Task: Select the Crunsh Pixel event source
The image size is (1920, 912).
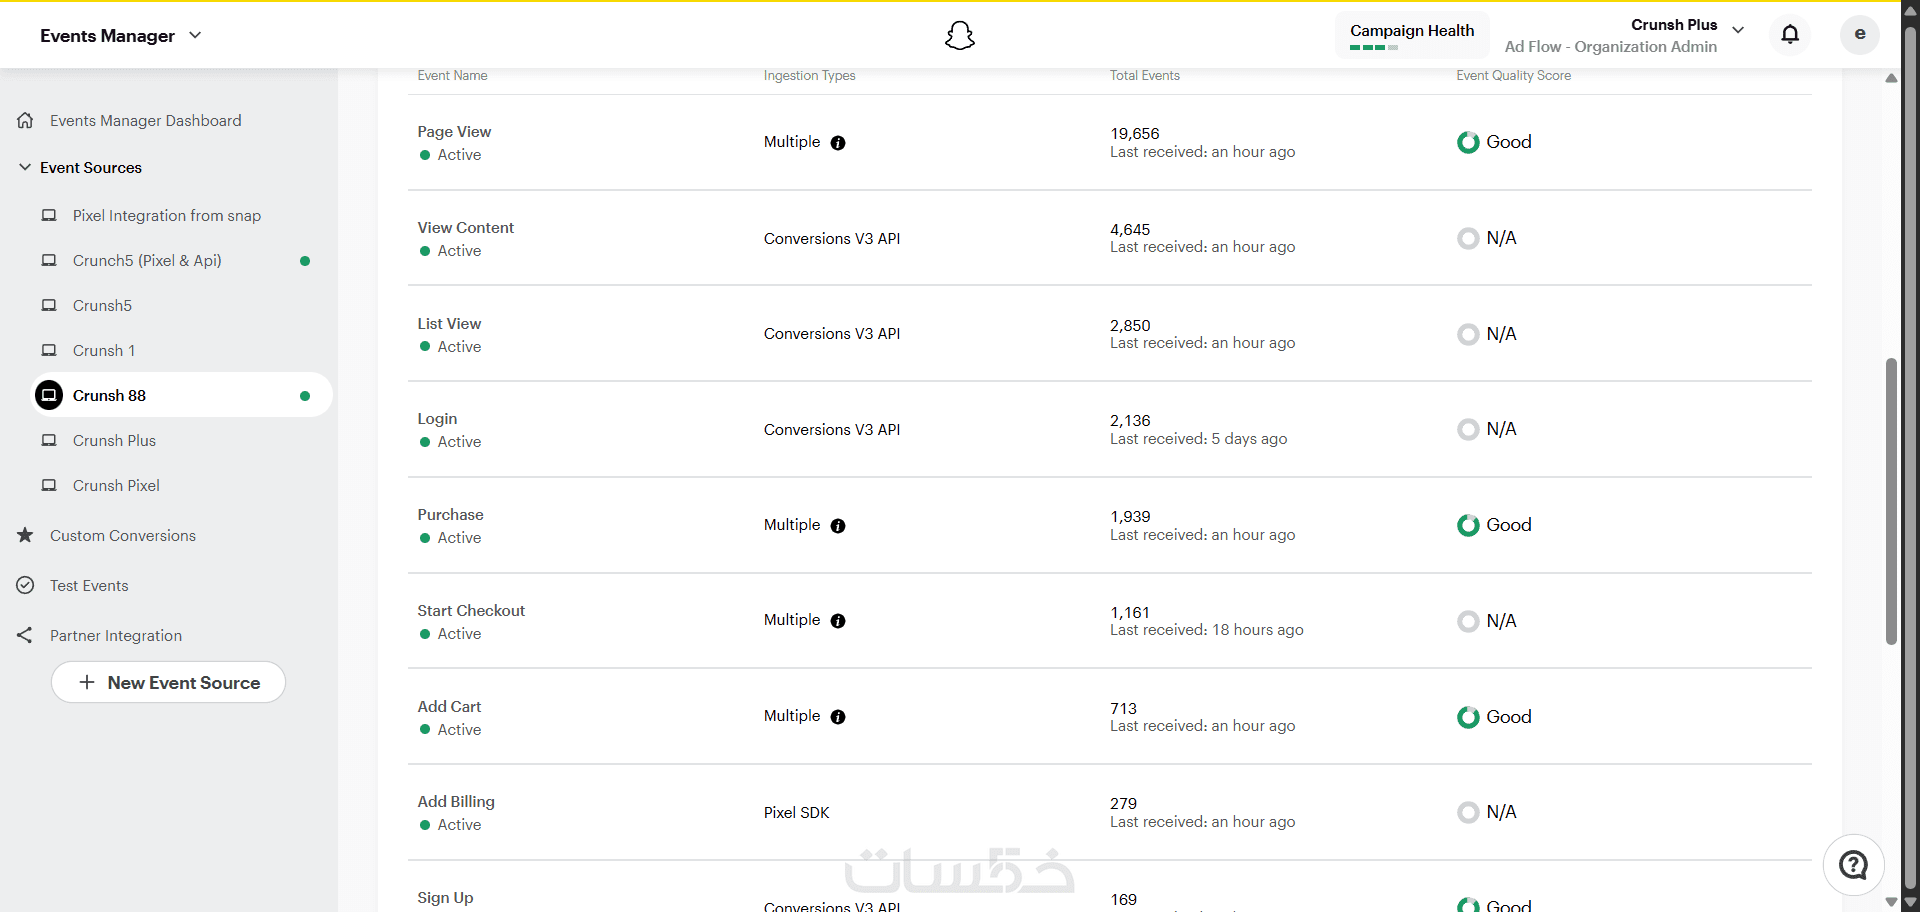Action: [x=116, y=486]
